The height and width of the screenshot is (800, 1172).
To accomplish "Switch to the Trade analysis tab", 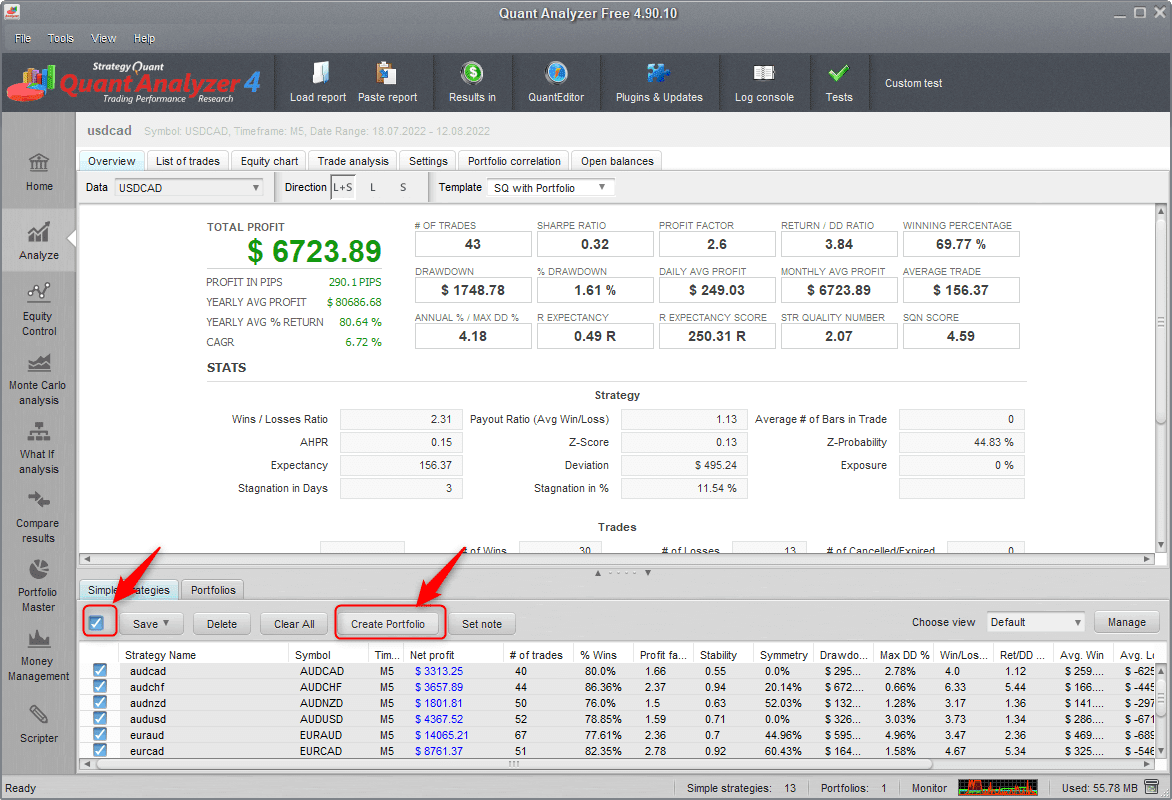I will (353, 161).
